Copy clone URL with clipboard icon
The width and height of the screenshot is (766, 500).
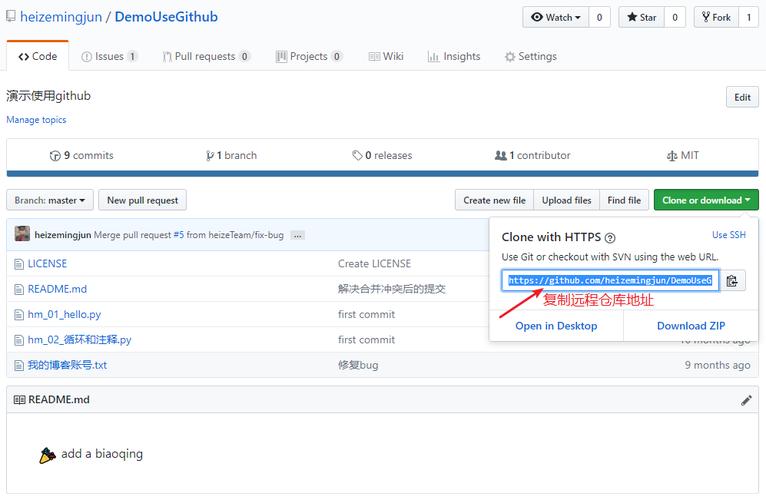[x=732, y=281]
